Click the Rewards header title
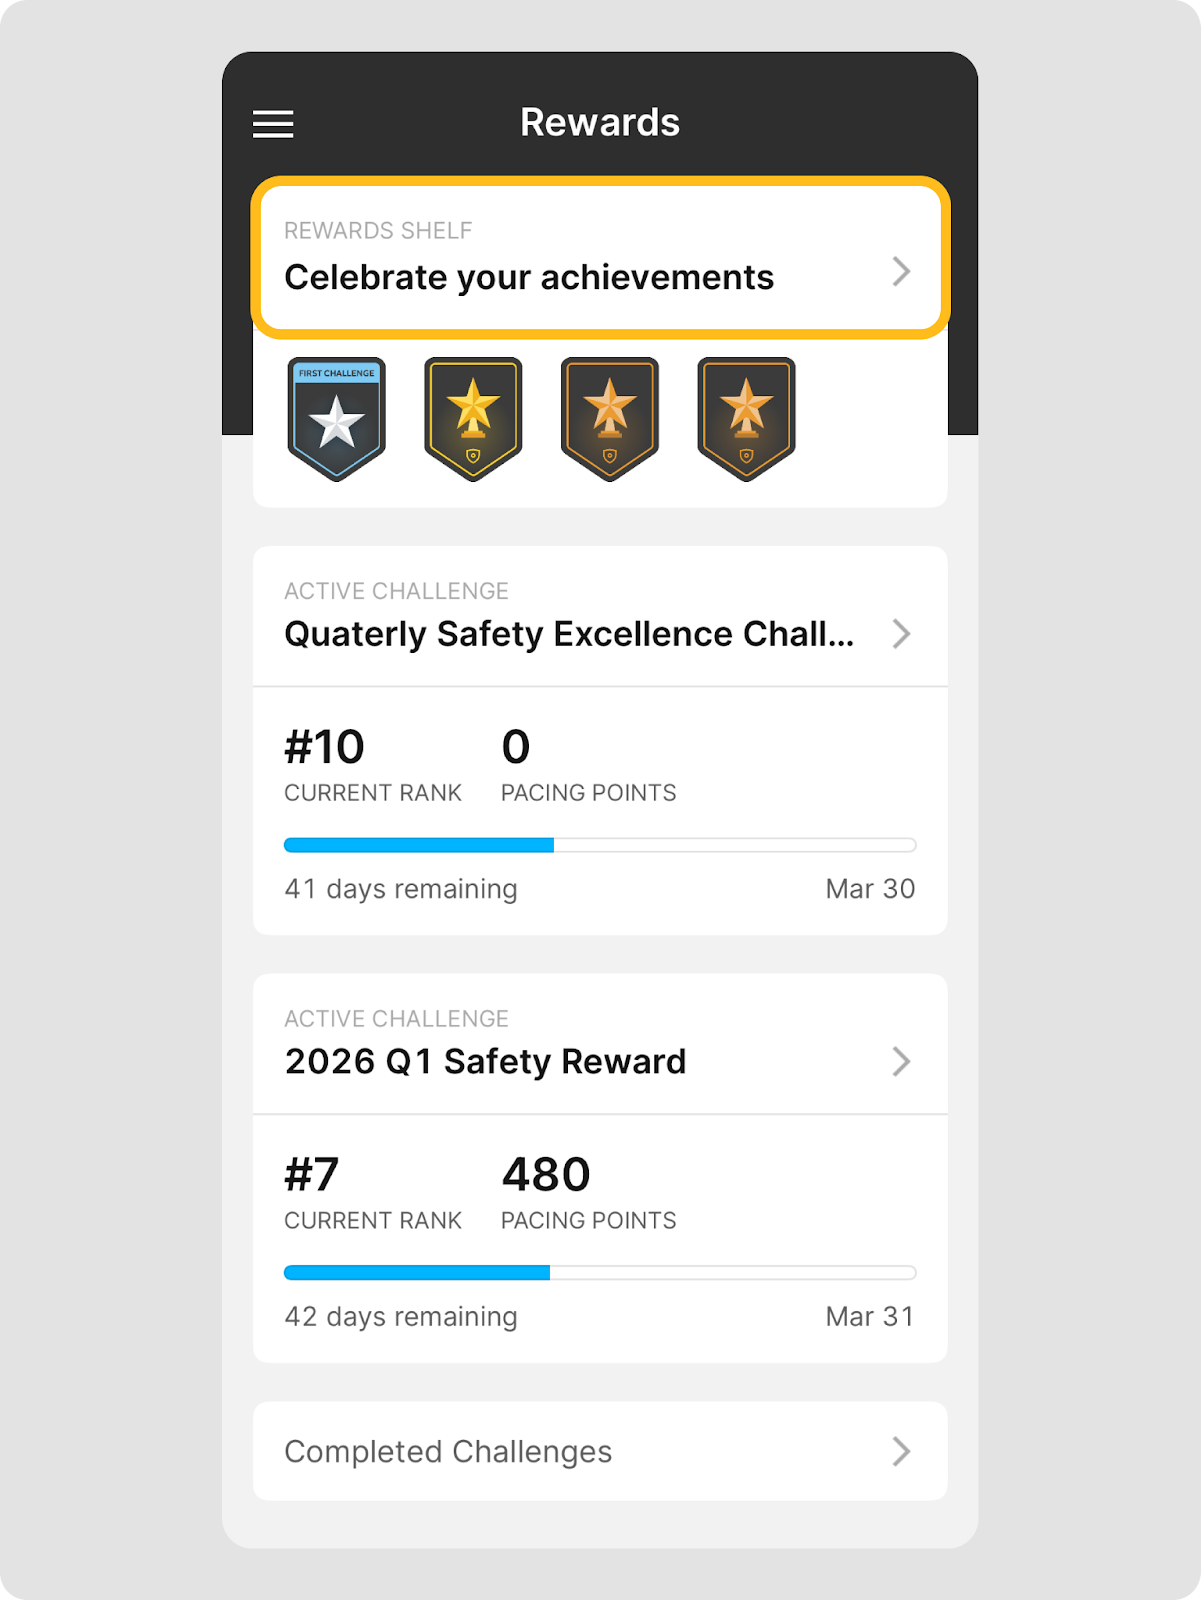Image resolution: width=1201 pixels, height=1600 pixels. (x=600, y=123)
